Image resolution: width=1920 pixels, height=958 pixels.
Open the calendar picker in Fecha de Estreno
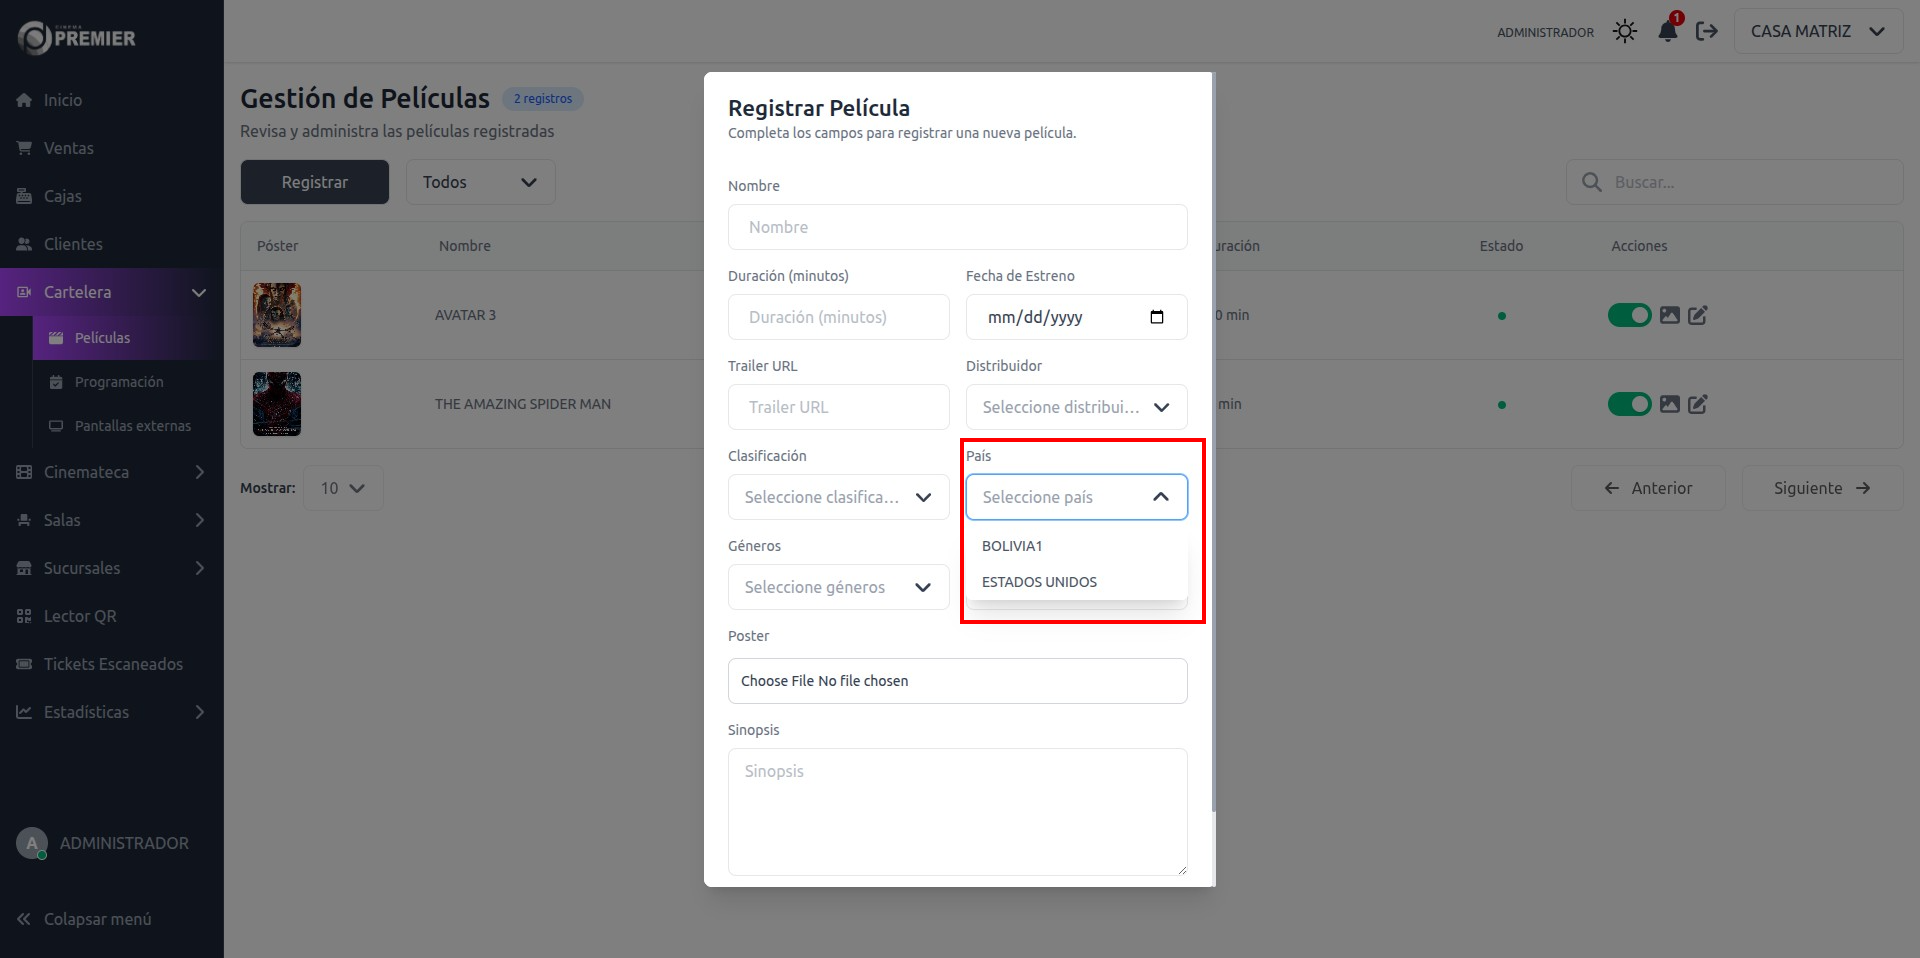[x=1157, y=317]
